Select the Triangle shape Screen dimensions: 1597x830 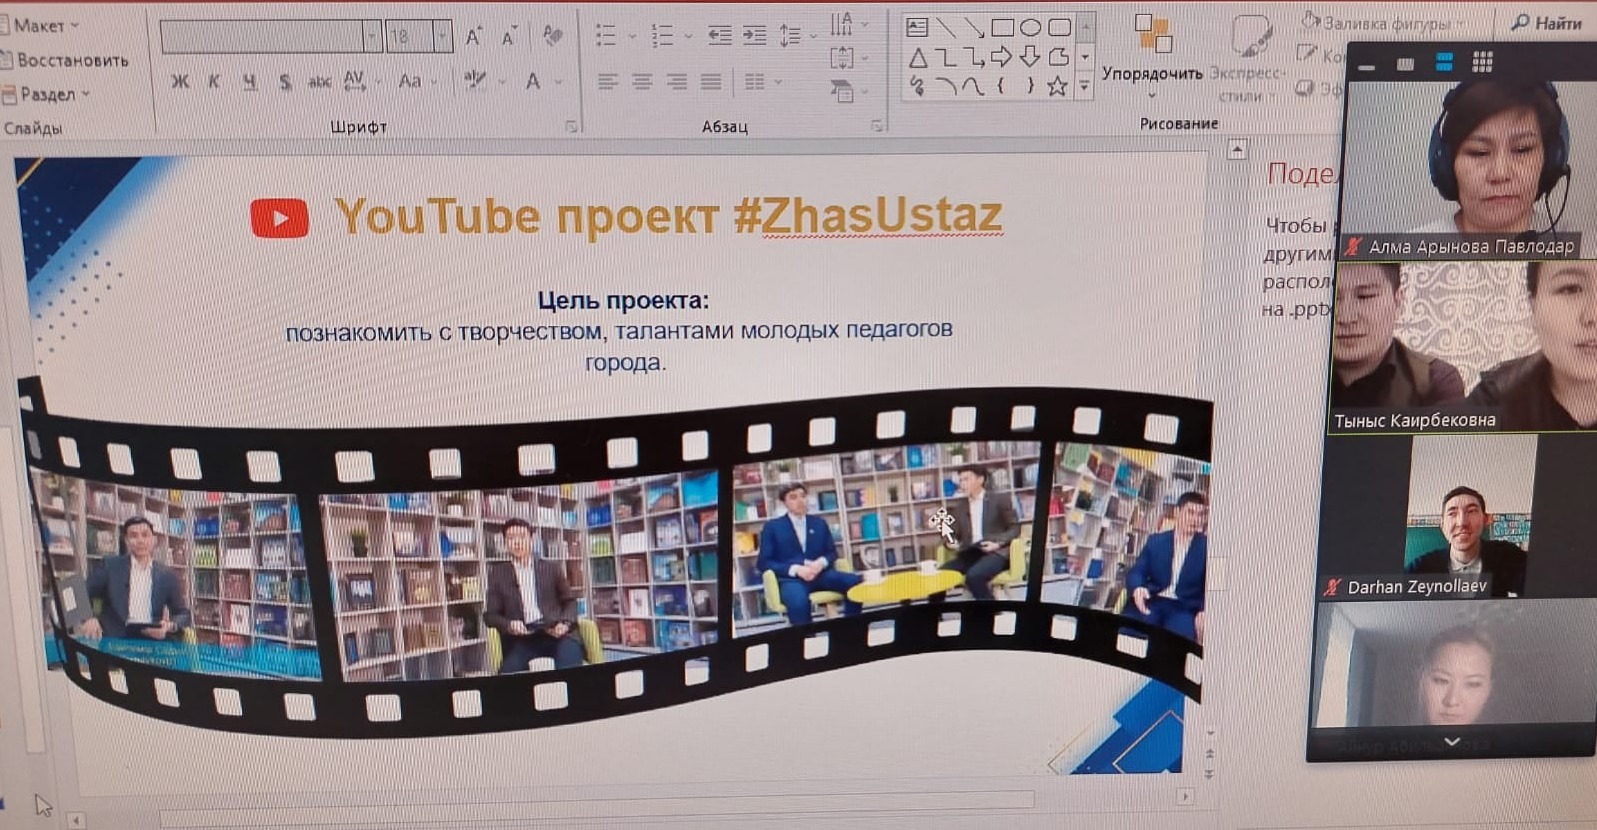tap(917, 58)
